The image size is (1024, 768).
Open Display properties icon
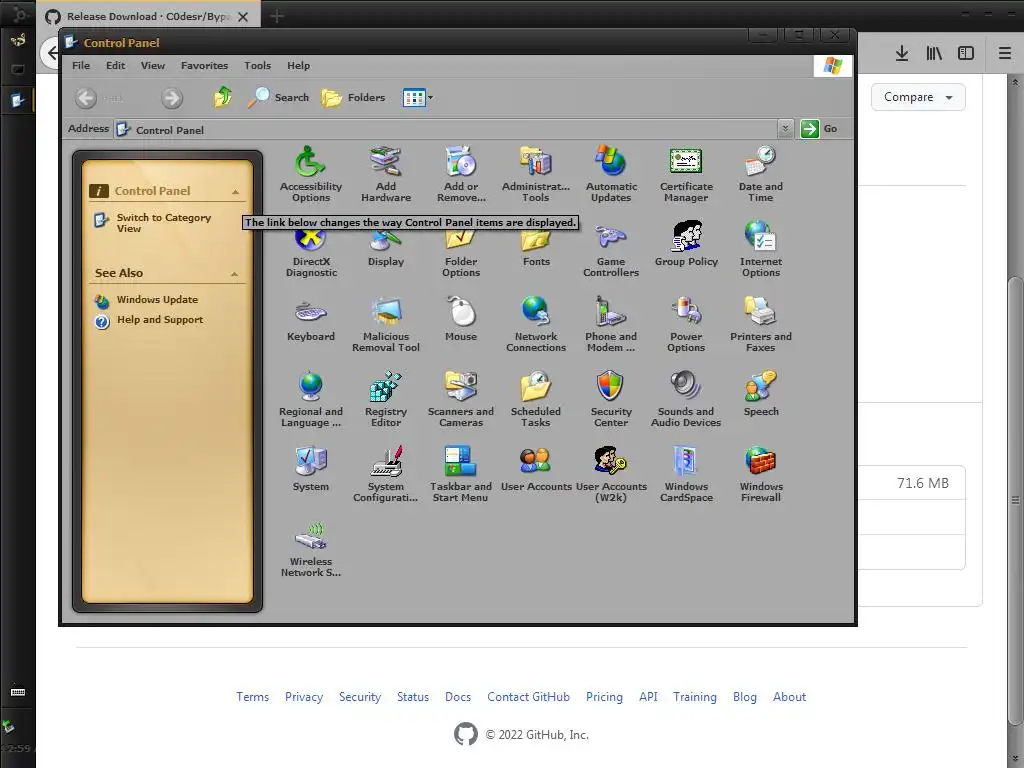pos(386,249)
